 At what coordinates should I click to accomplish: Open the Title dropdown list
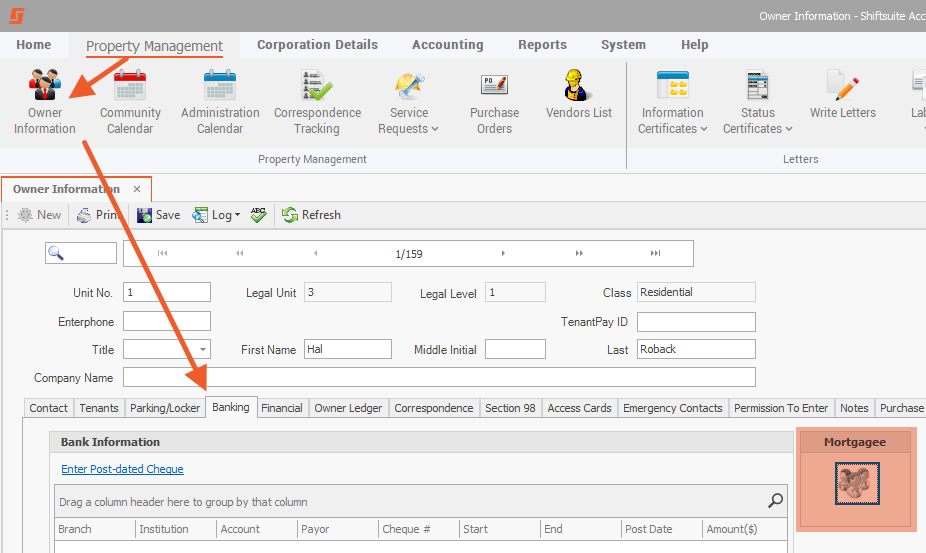tap(203, 350)
